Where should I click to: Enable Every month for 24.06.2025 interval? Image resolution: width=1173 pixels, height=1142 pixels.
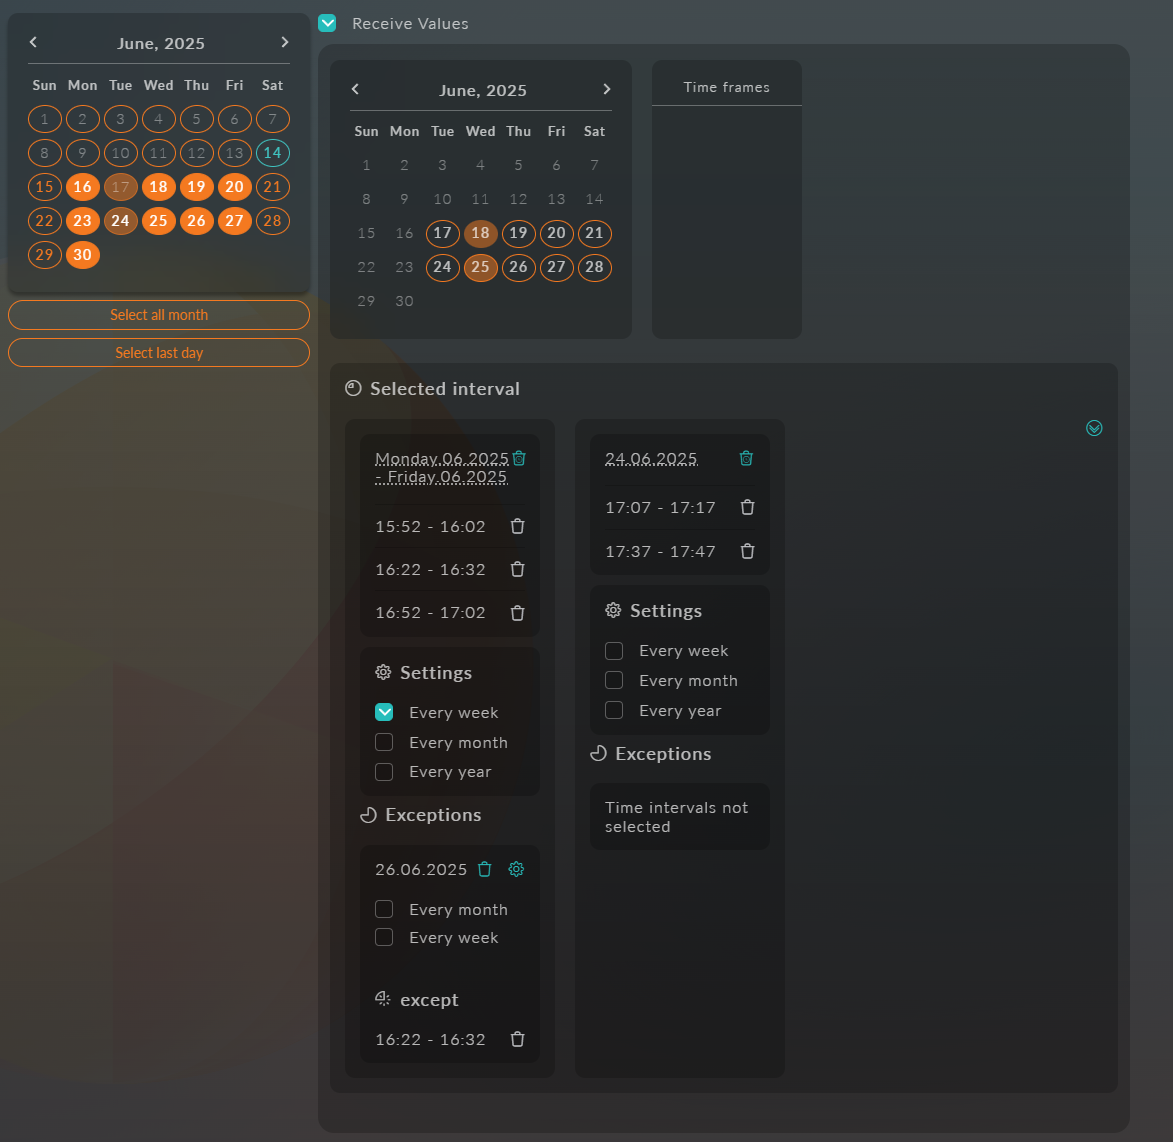[614, 680]
